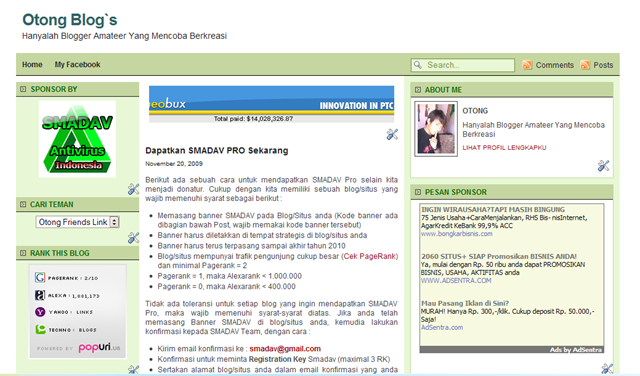Click the SMADAV Antivirus Indonesia banner
The height and width of the screenshot is (376, 640).
(x=77, y=139)
